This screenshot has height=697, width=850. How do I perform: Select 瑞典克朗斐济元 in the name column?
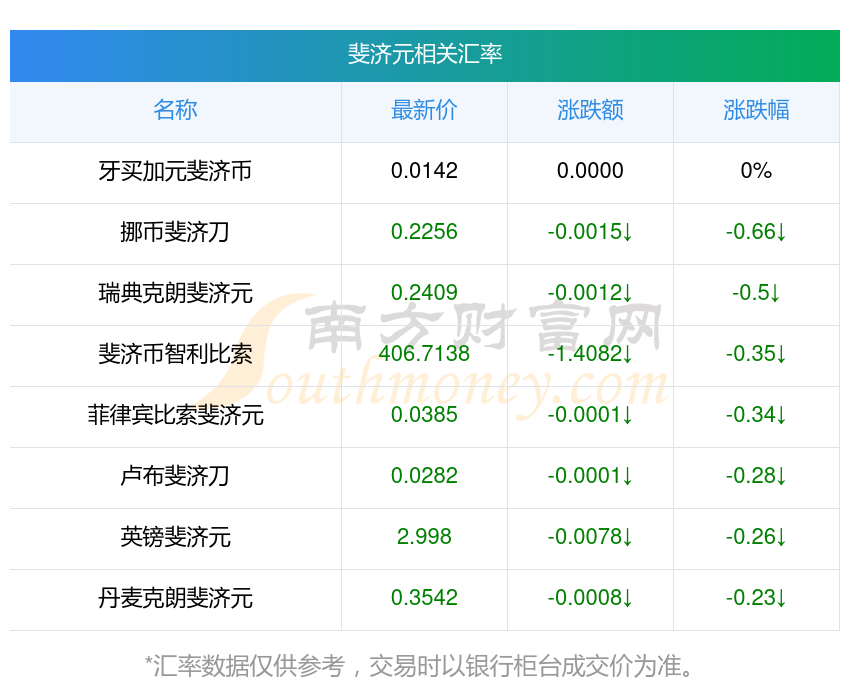[x=175, y=293]
